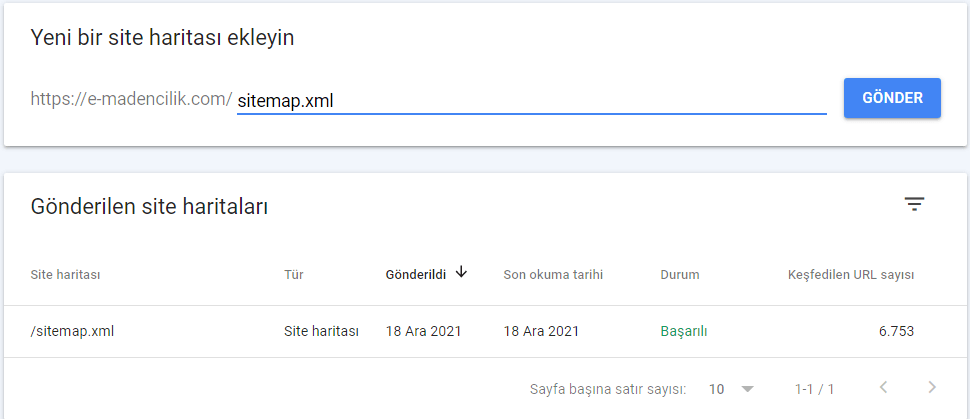
Task: Click the Keşfedilen URL sayısı column header
Action: 851,275
